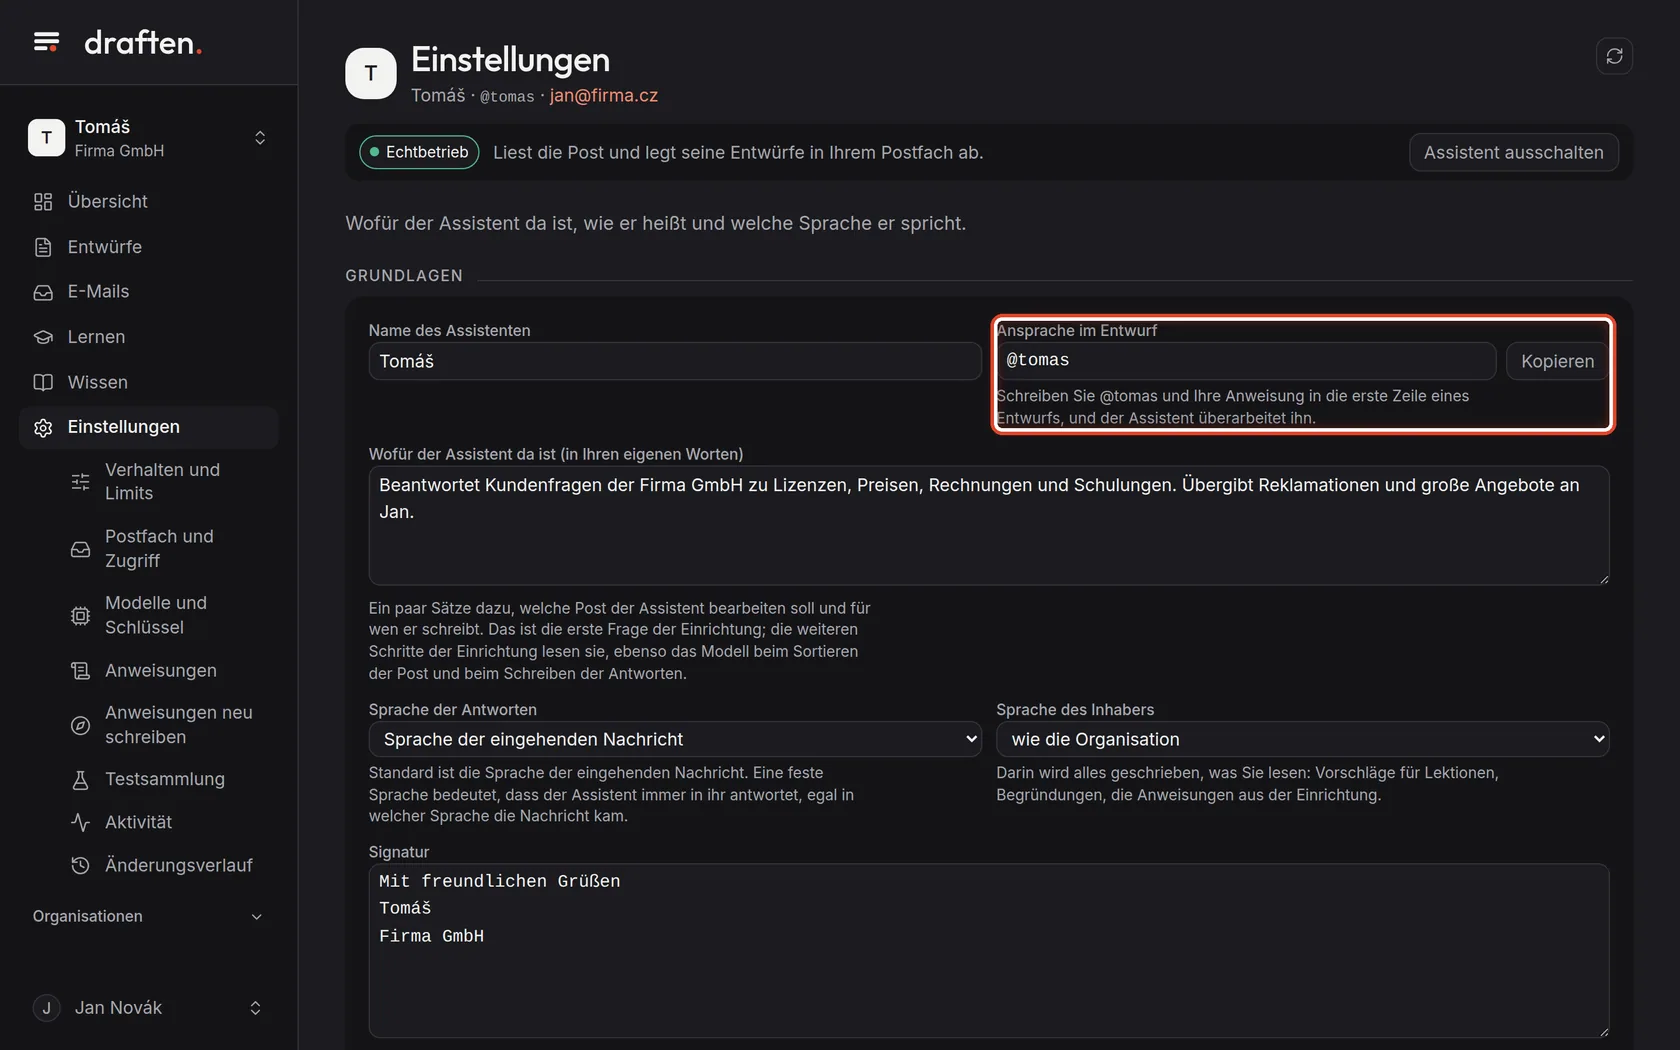Click the Lernen graduation cap icon
Viewport: 1680px width, 1050px height.
pyautogui.click(x=43, y=337)
